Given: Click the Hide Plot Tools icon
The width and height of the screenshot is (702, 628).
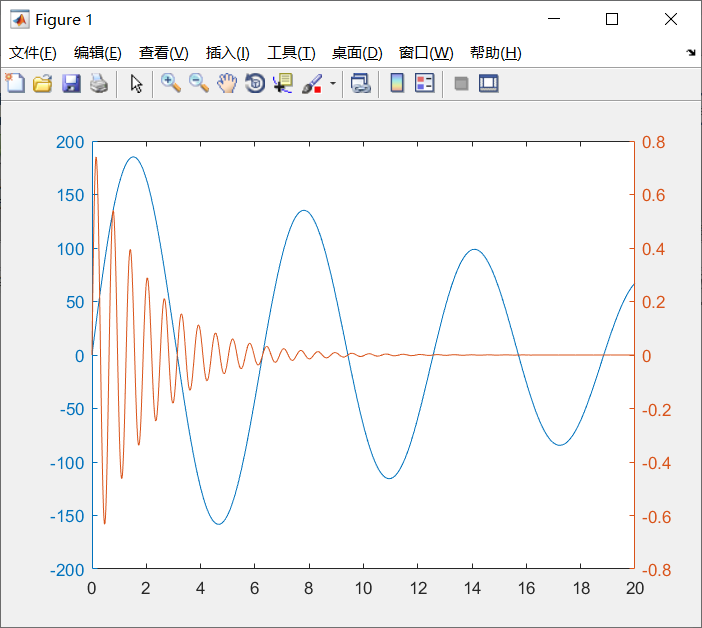Looking at the screenshot, I should tap(461, 83).
